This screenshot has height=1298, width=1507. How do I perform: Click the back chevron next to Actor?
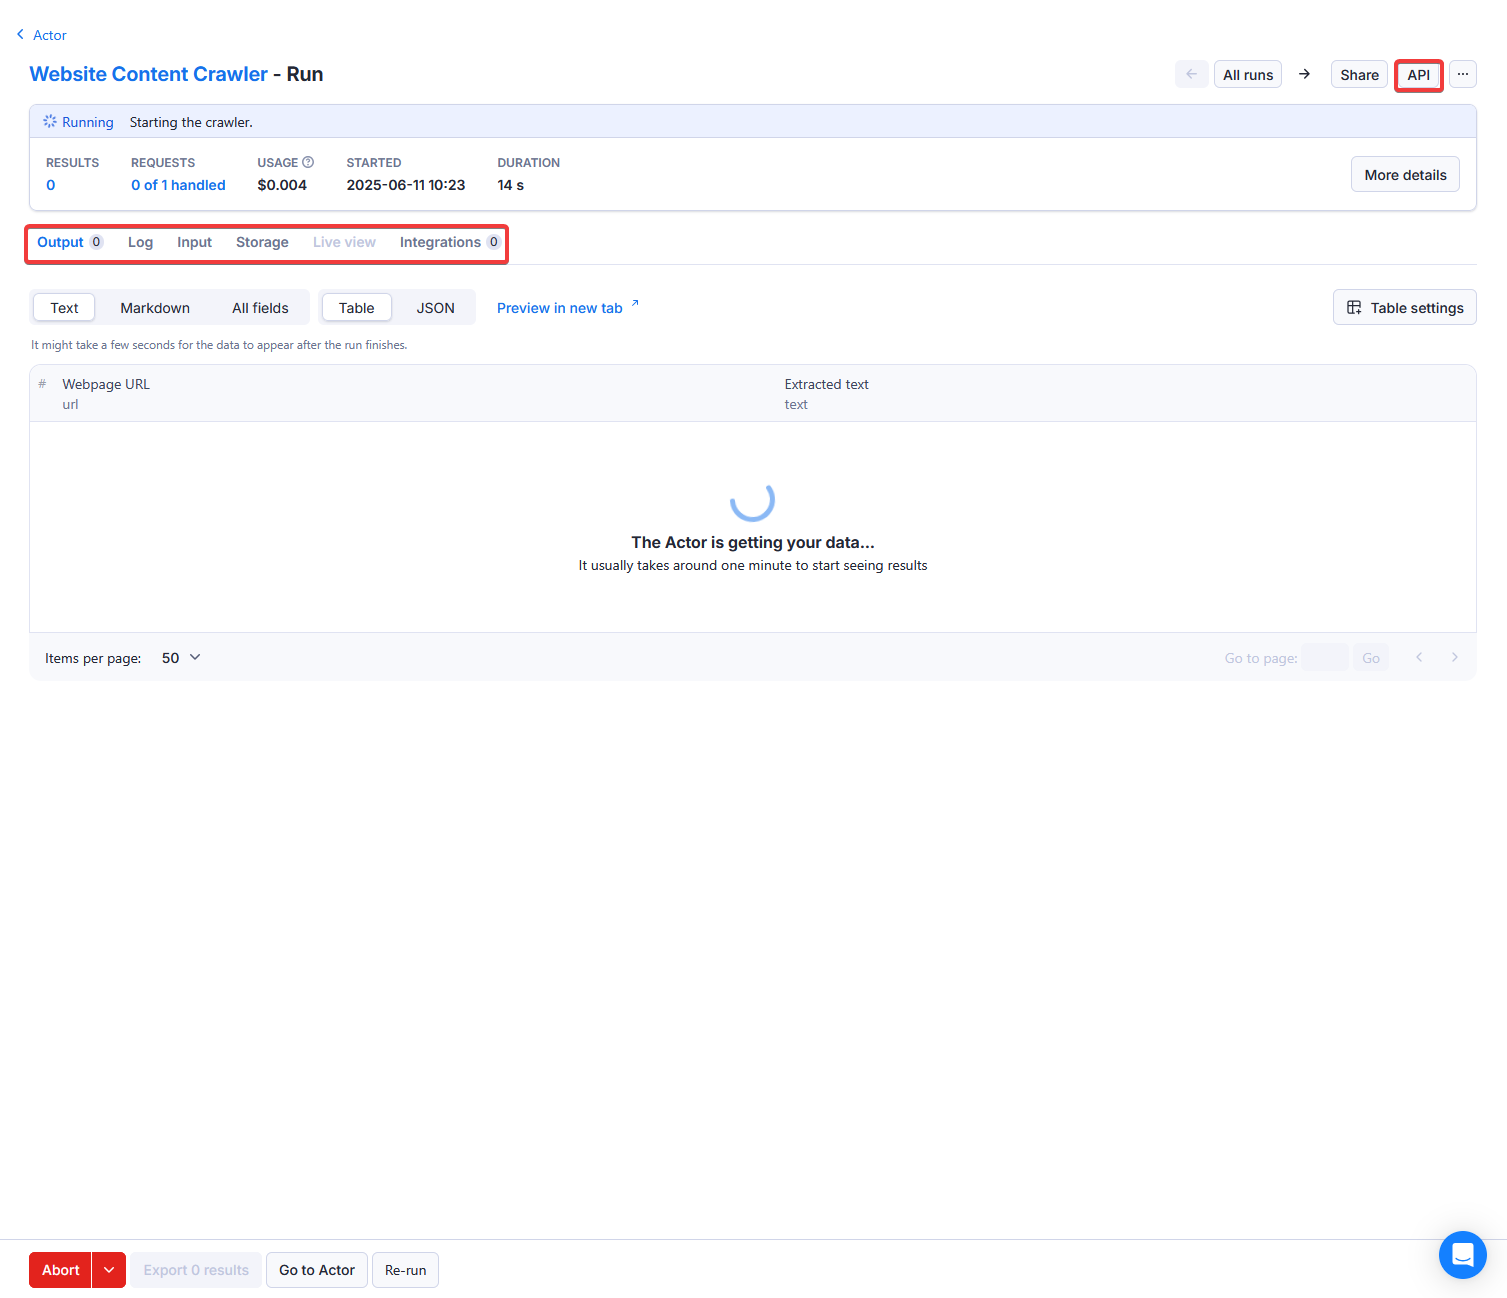pos(20,35)
